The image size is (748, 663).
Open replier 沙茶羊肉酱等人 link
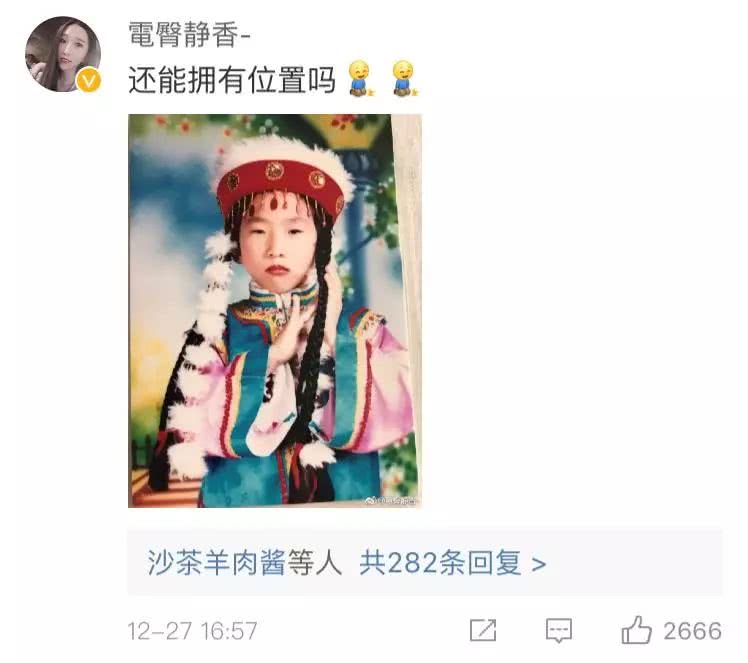point(245,563)
